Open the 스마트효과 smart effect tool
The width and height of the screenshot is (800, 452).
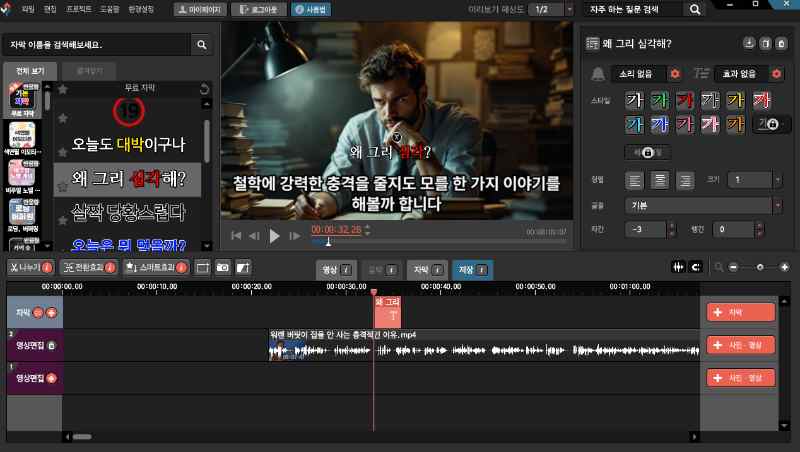(156, 267)
